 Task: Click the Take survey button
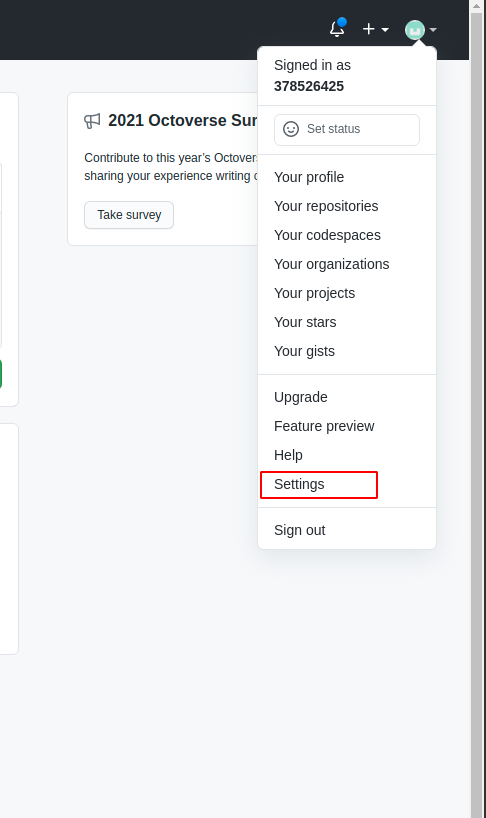(x=129, y=215)
